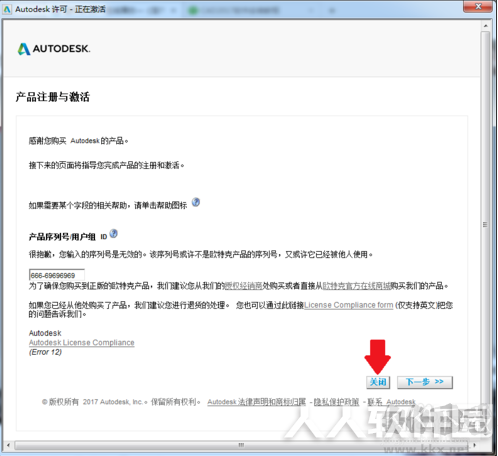Viewport: 498px width, 456px height.
Task: Click the help icon after the help hint sentence
Action: tap(196, 202)
